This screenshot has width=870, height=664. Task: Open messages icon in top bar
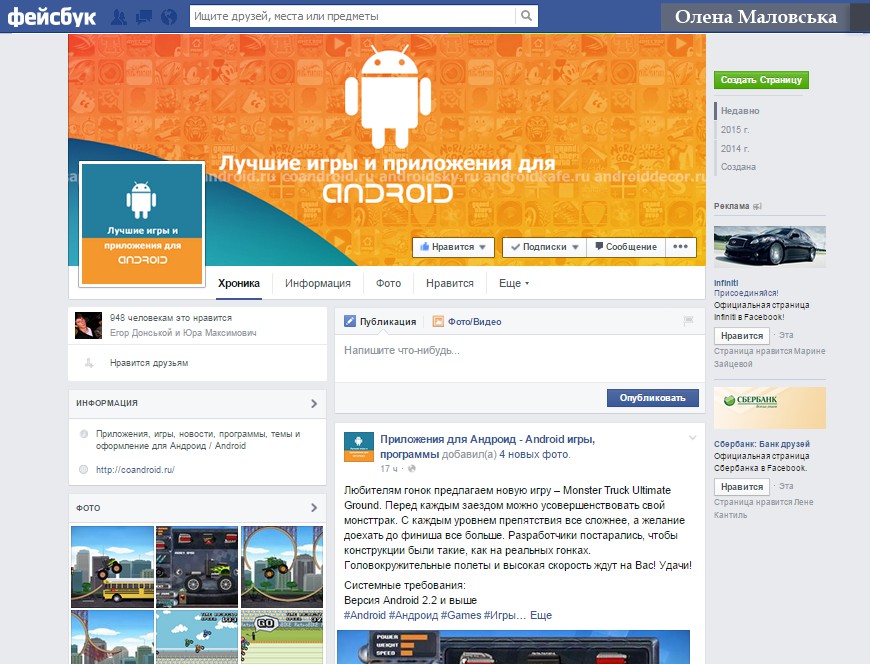(x=144, y=17)
